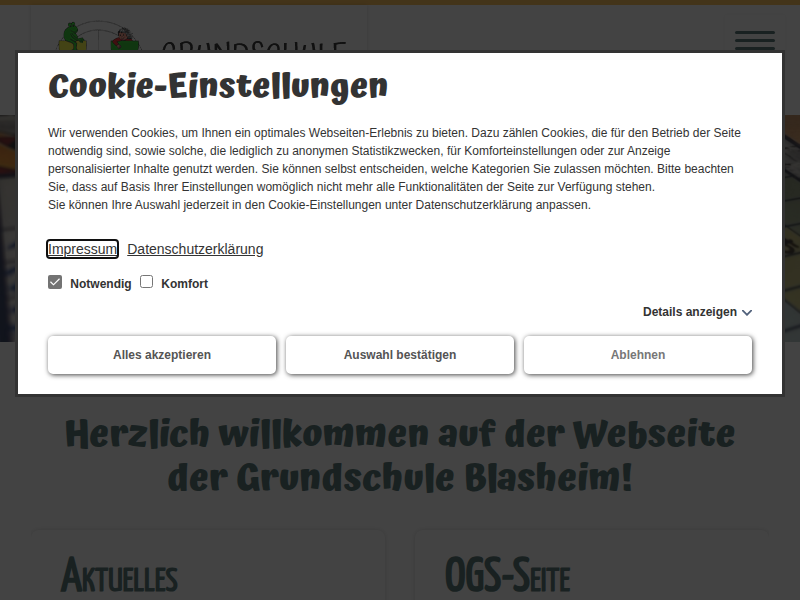Click the ladybug figure in the logo artwork

(122, 38)
